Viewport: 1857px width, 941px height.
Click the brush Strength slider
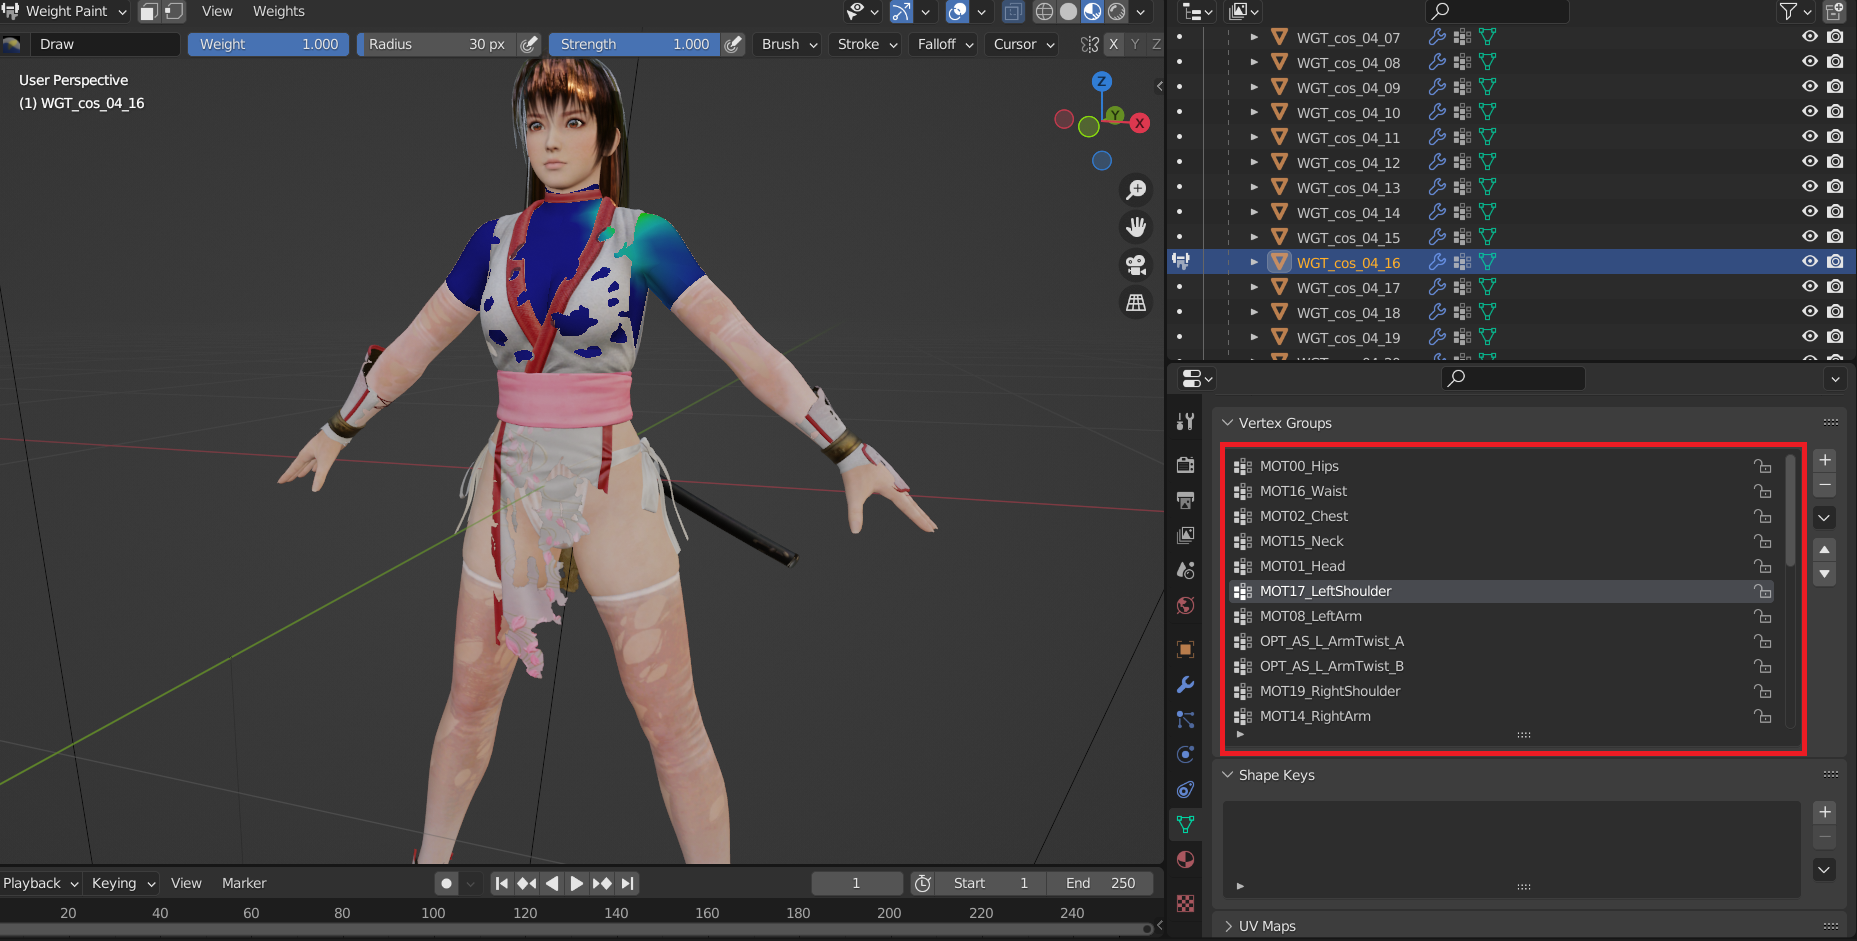point(635,44)
